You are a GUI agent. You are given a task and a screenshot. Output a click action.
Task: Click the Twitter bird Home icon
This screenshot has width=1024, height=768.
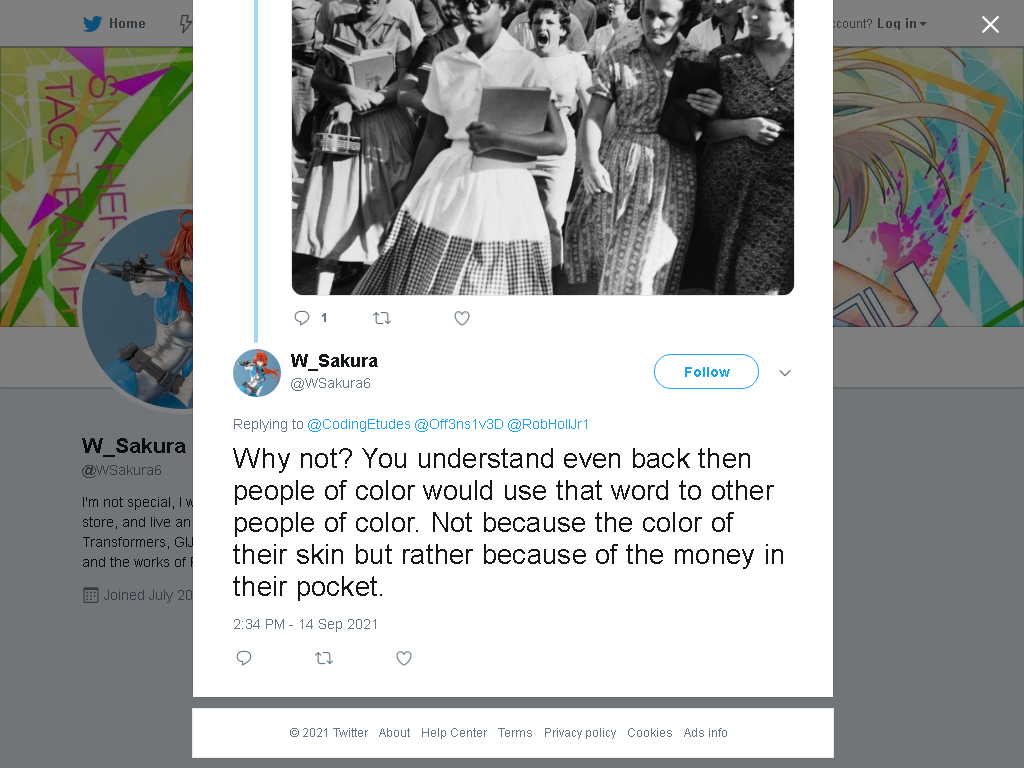(x=92, y=24)
